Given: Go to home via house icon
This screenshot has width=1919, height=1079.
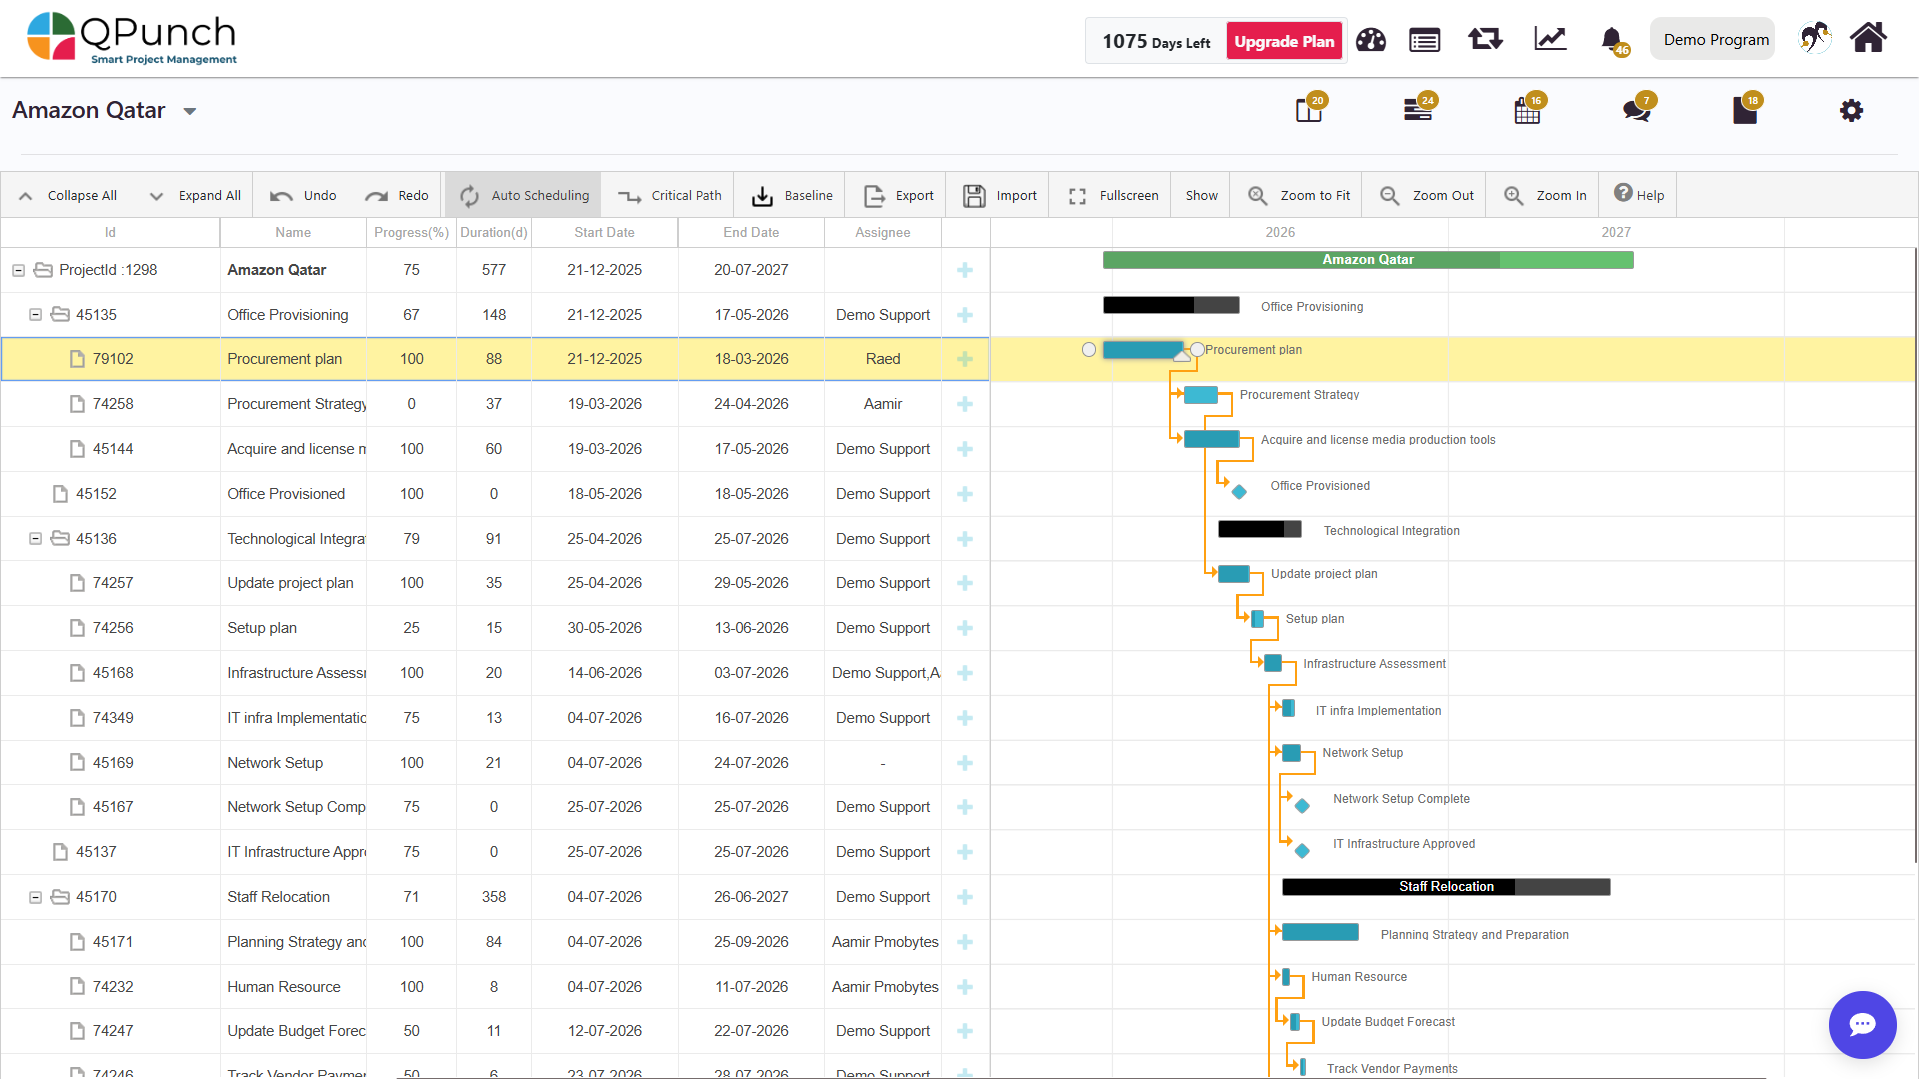Looking at the screenshot, I should coord(1867,38).
